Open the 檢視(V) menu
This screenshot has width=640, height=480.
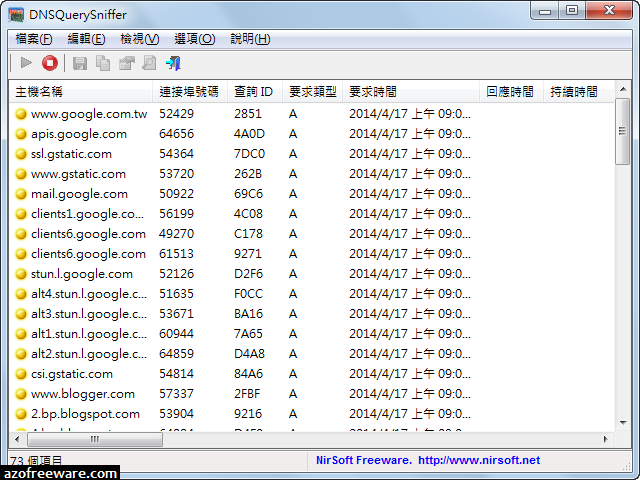pos(140,39)
